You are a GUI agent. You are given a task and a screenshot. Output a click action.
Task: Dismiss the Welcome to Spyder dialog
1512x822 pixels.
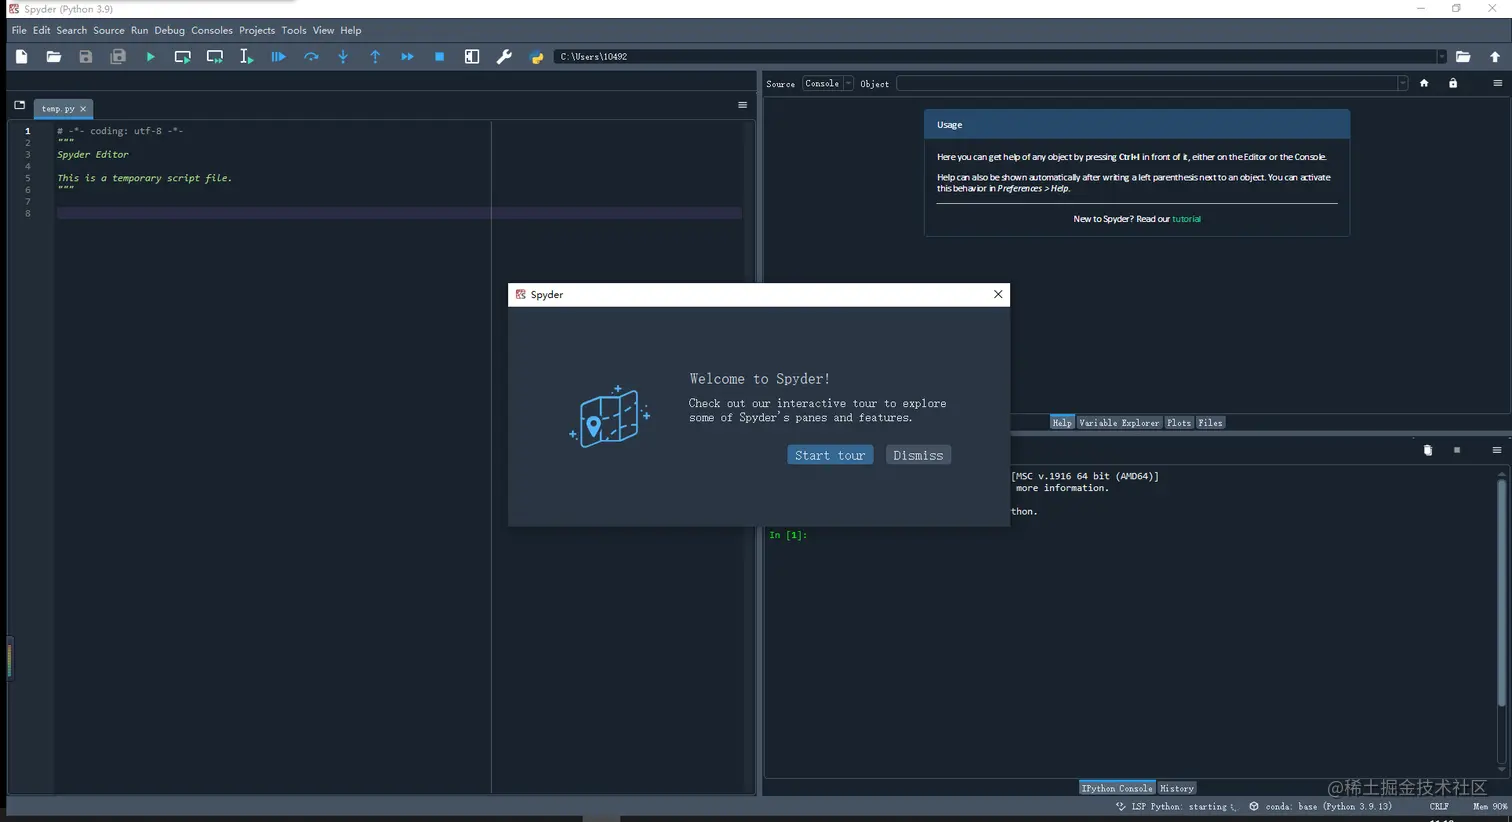[x=918, y=455]
